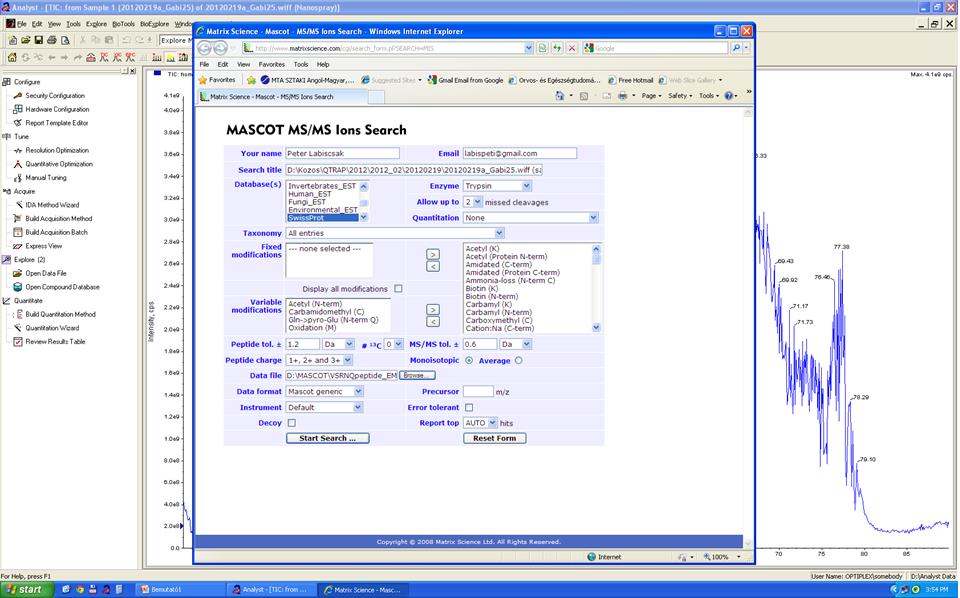Click the Browse button for Data file
The height and width of the screenshot is (598, 960).
click(x=418, y=376)
